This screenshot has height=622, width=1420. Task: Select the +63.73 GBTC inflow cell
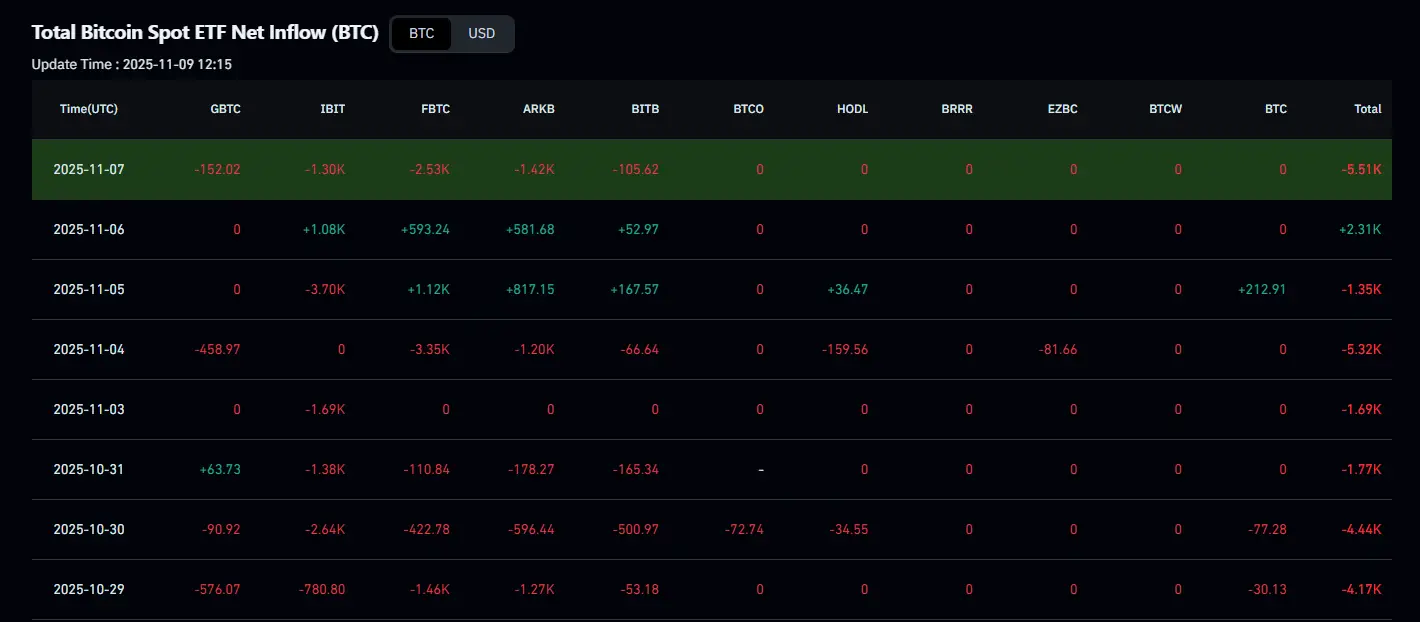click(218, 469)
